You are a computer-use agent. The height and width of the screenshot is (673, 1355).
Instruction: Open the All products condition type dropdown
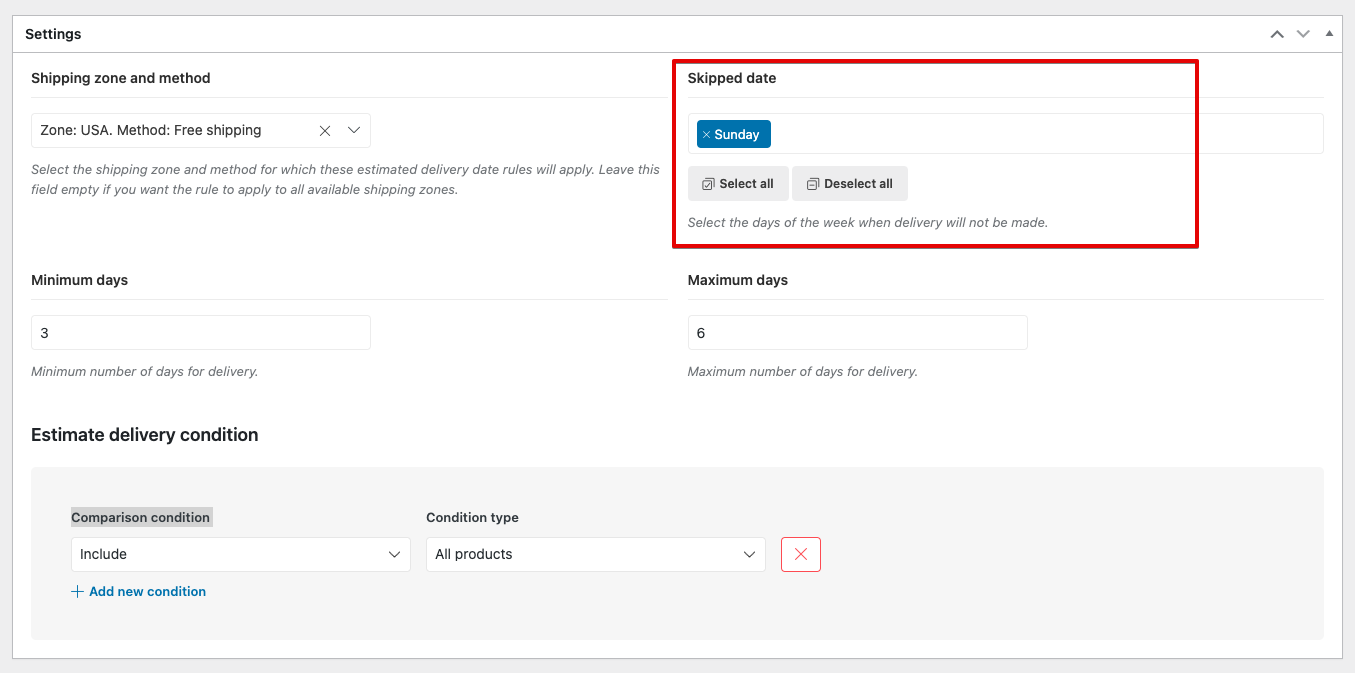[x=595, y=554]
